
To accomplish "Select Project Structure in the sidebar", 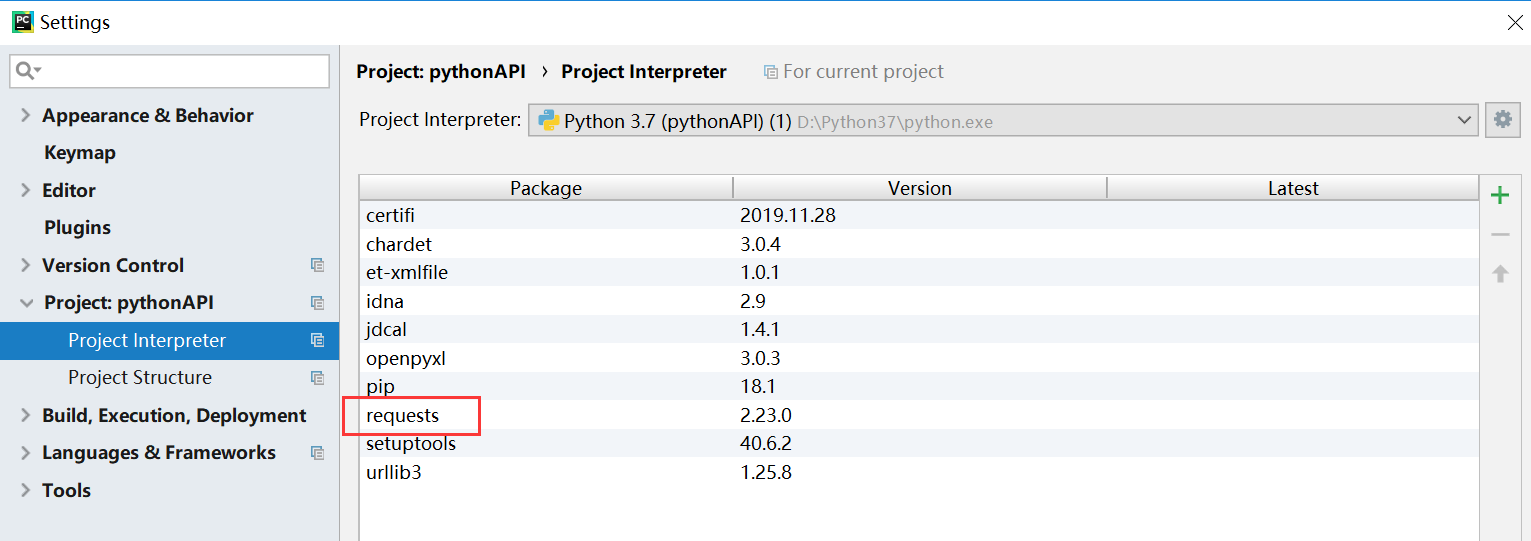I will tap(140, 378).
